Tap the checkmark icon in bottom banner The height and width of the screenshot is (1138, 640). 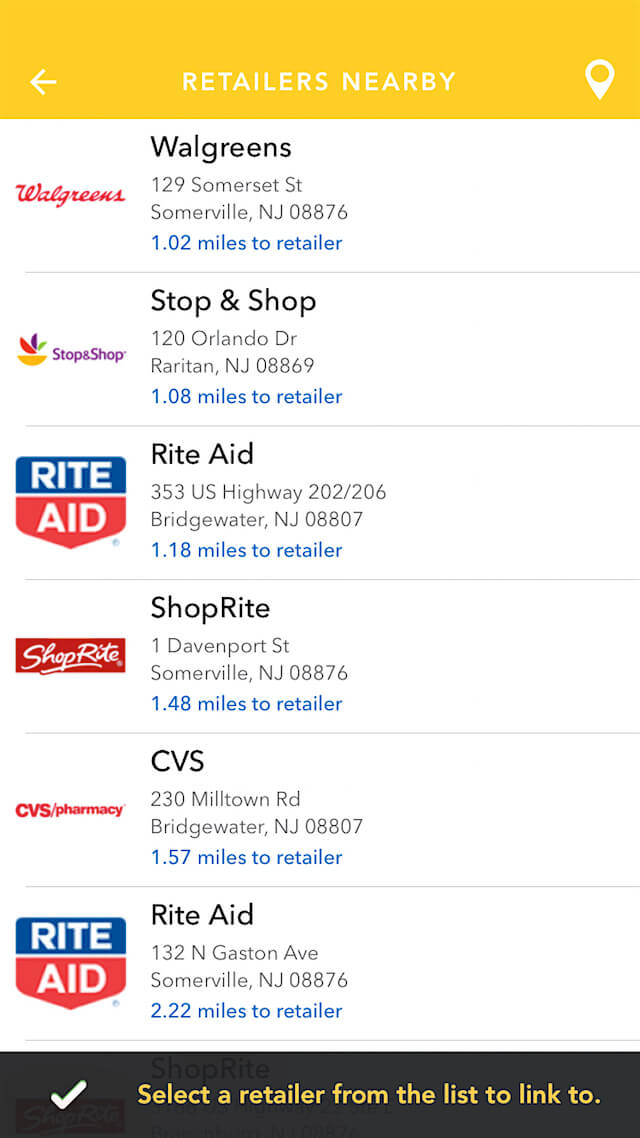point(68,1094)
